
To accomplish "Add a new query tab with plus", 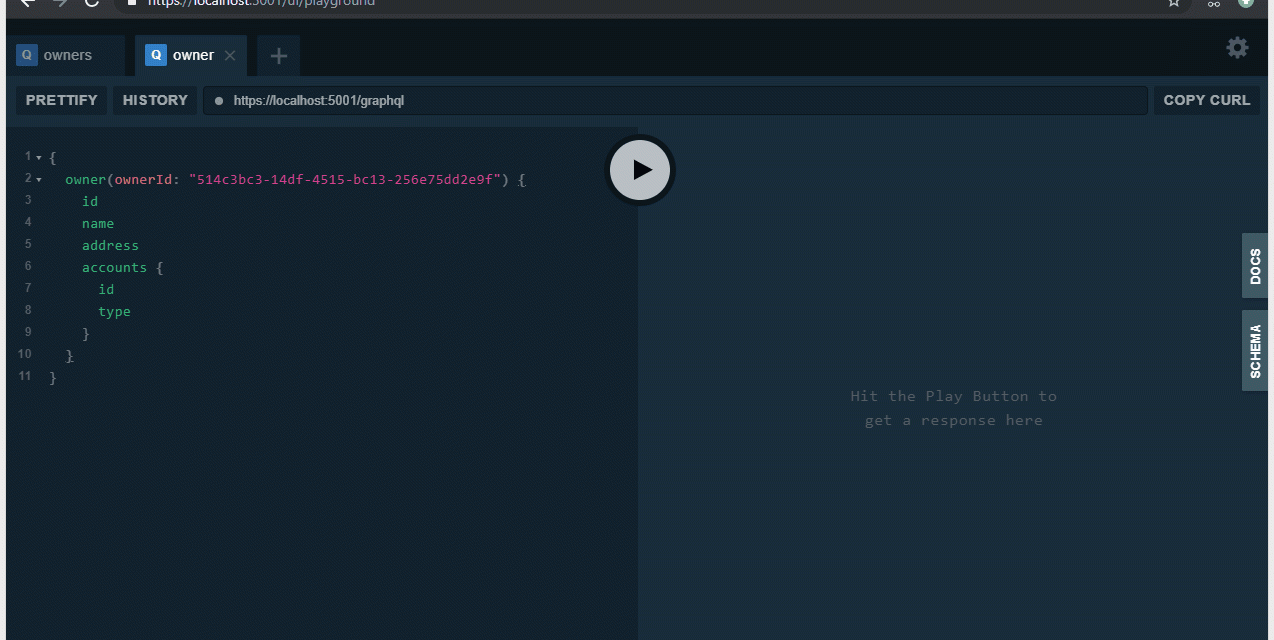I will click(278, 56).
